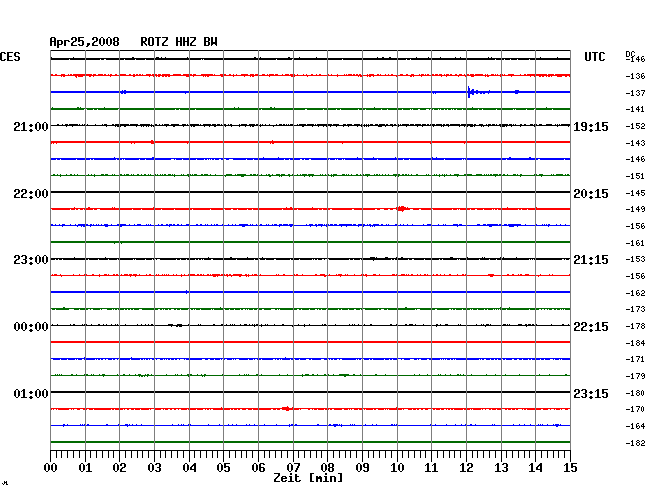Click minute tick label 08
This screenshot has height=494, width=650.
pos(327,468)
